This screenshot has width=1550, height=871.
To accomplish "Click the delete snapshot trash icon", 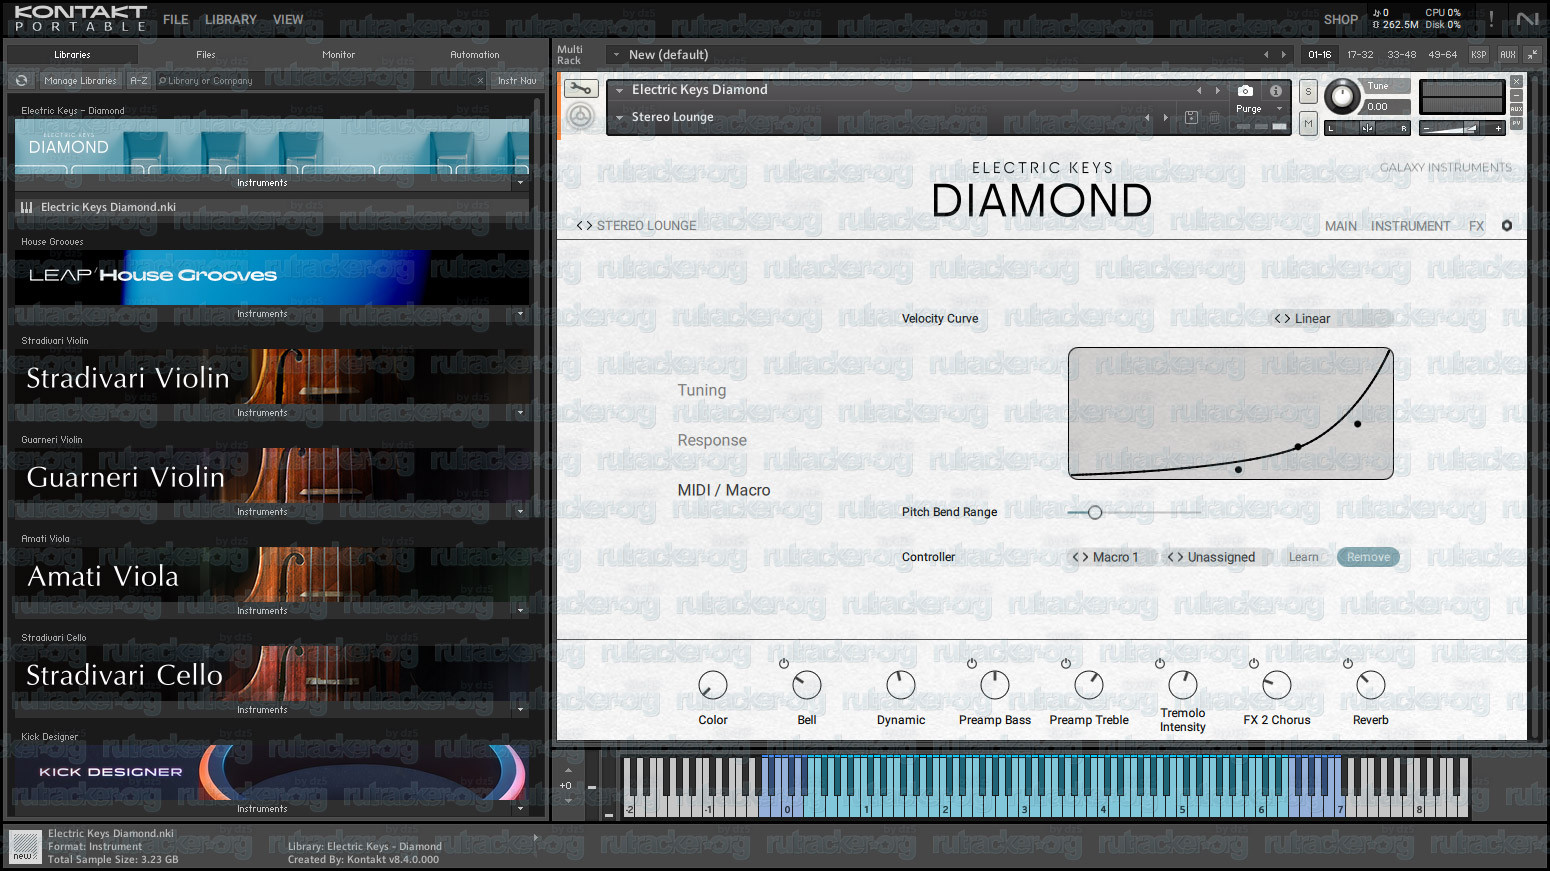I will [x=1215, y=117].
